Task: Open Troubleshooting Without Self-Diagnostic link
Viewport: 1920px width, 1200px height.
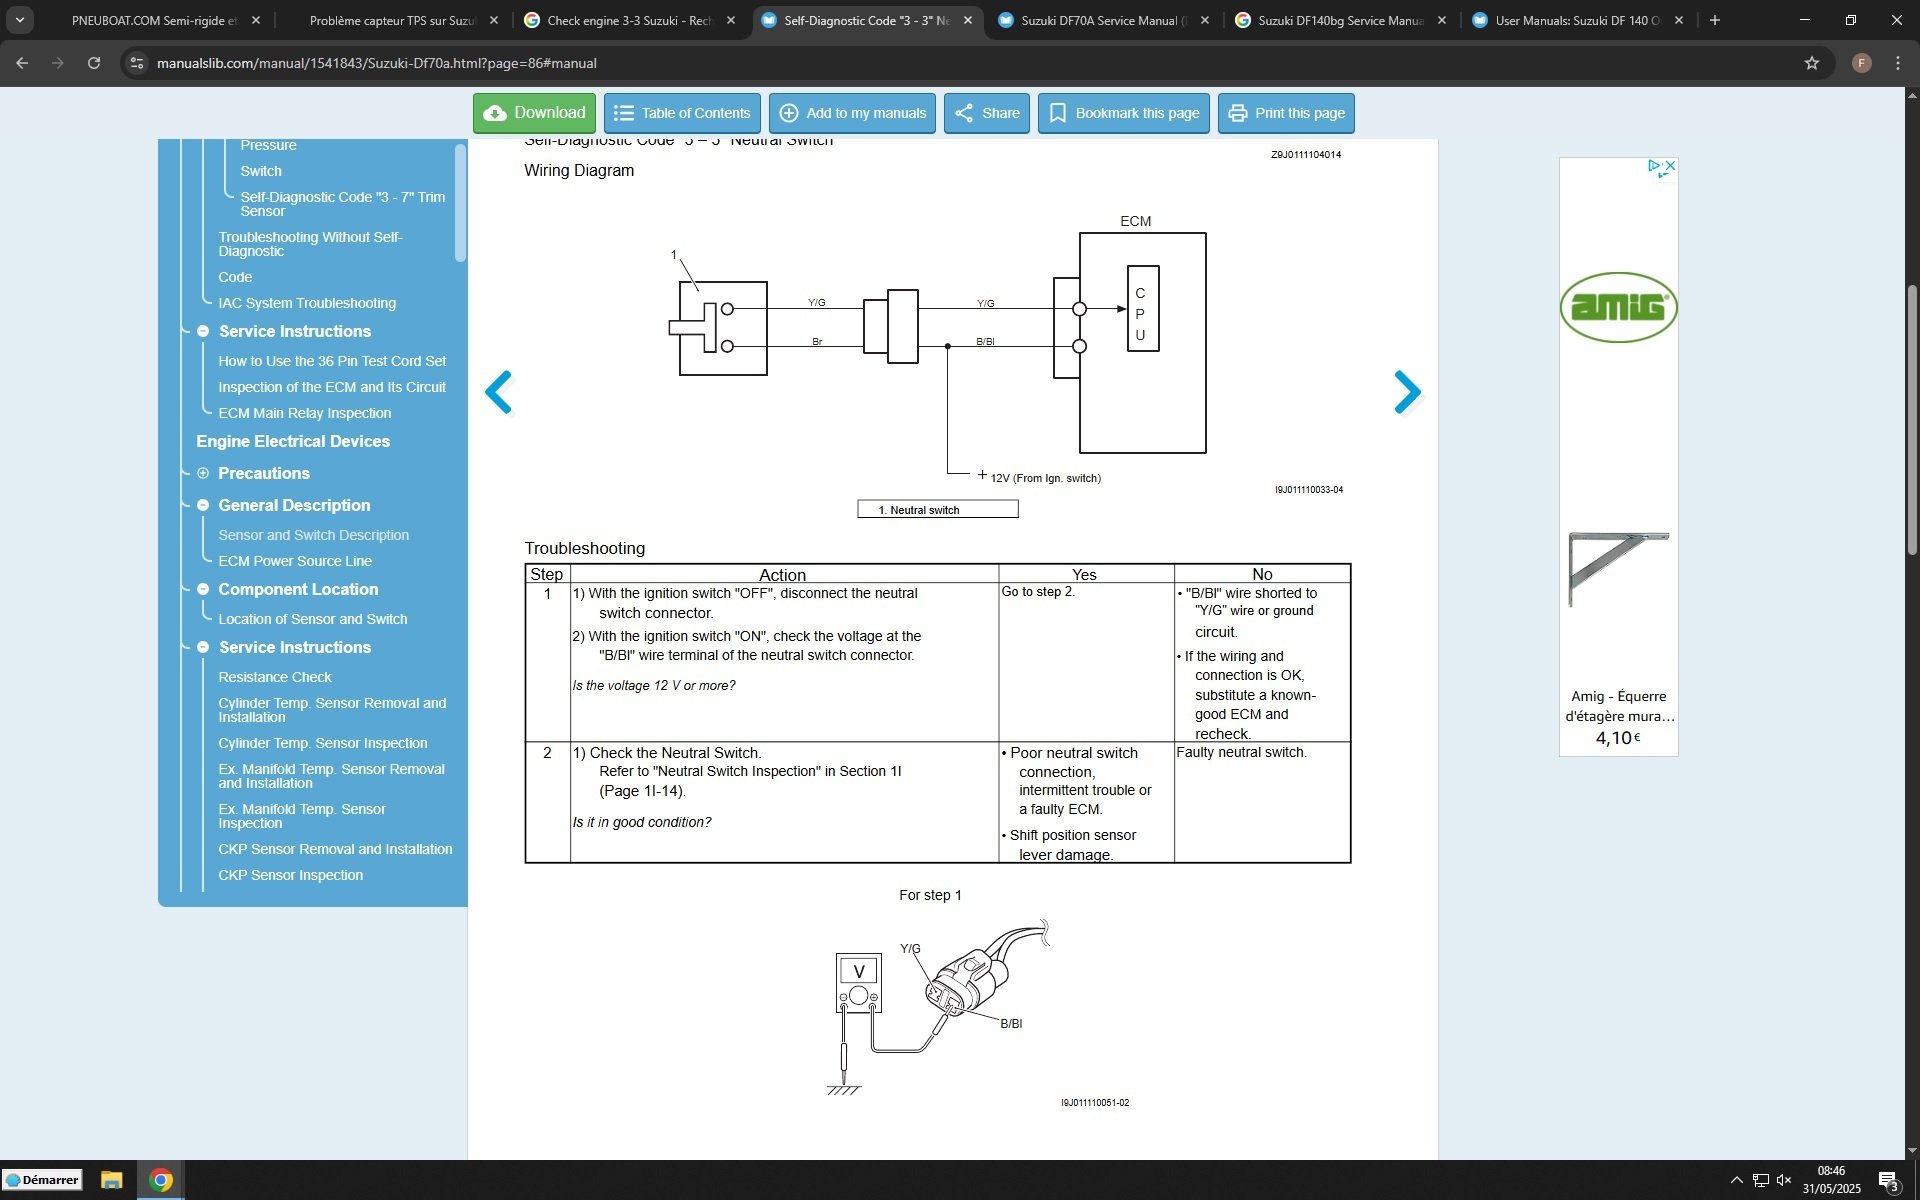Action: click(311, 244)
